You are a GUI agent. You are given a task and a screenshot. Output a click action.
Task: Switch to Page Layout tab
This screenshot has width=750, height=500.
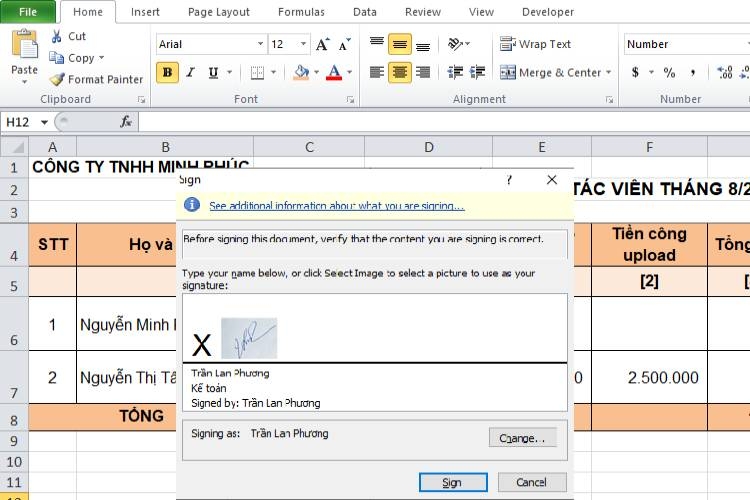point(219,12)
